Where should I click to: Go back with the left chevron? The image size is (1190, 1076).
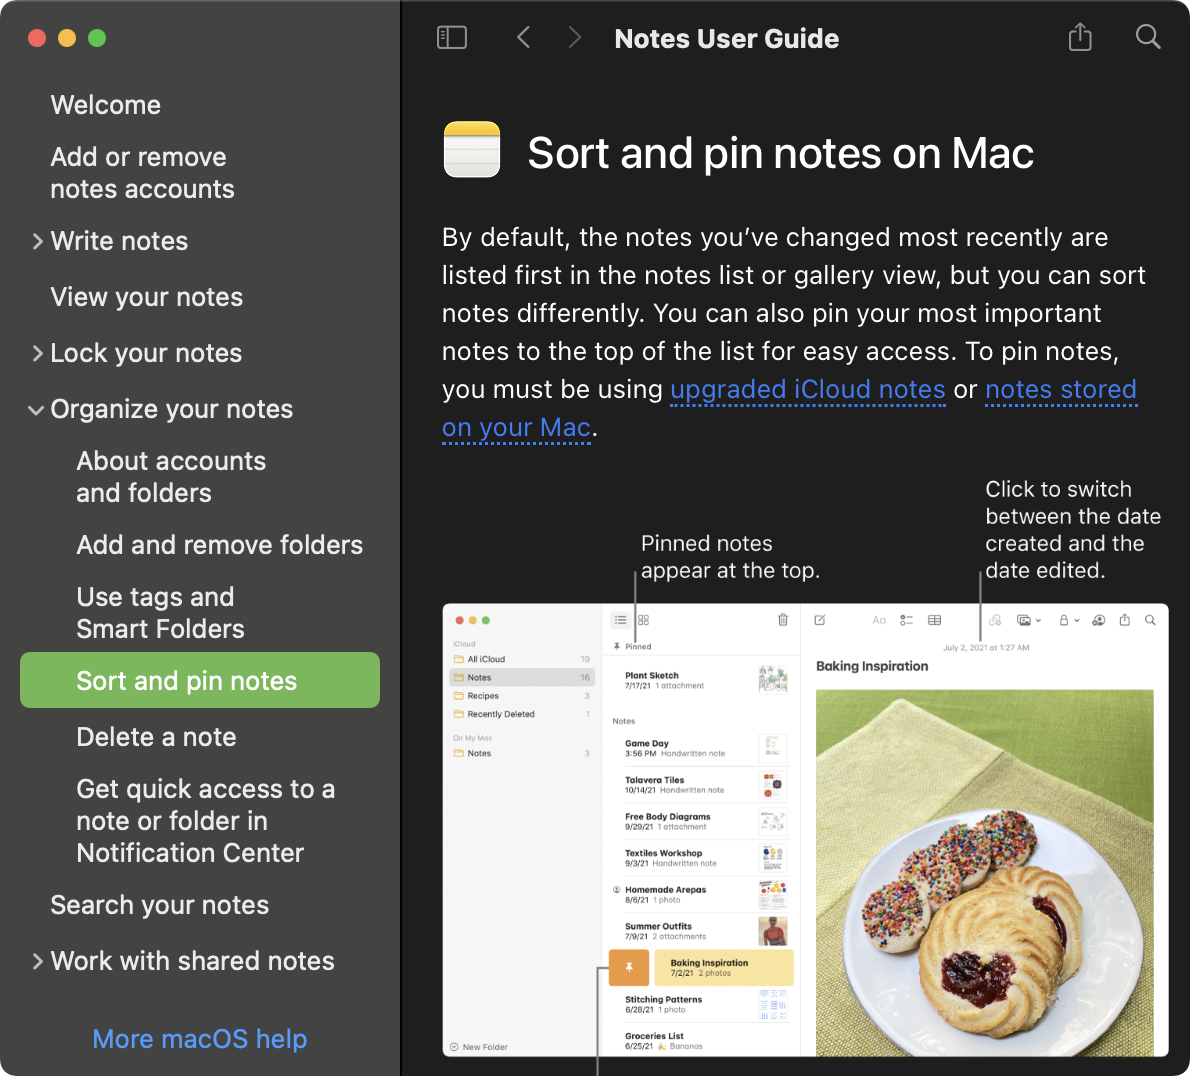[x=523, y=37]
